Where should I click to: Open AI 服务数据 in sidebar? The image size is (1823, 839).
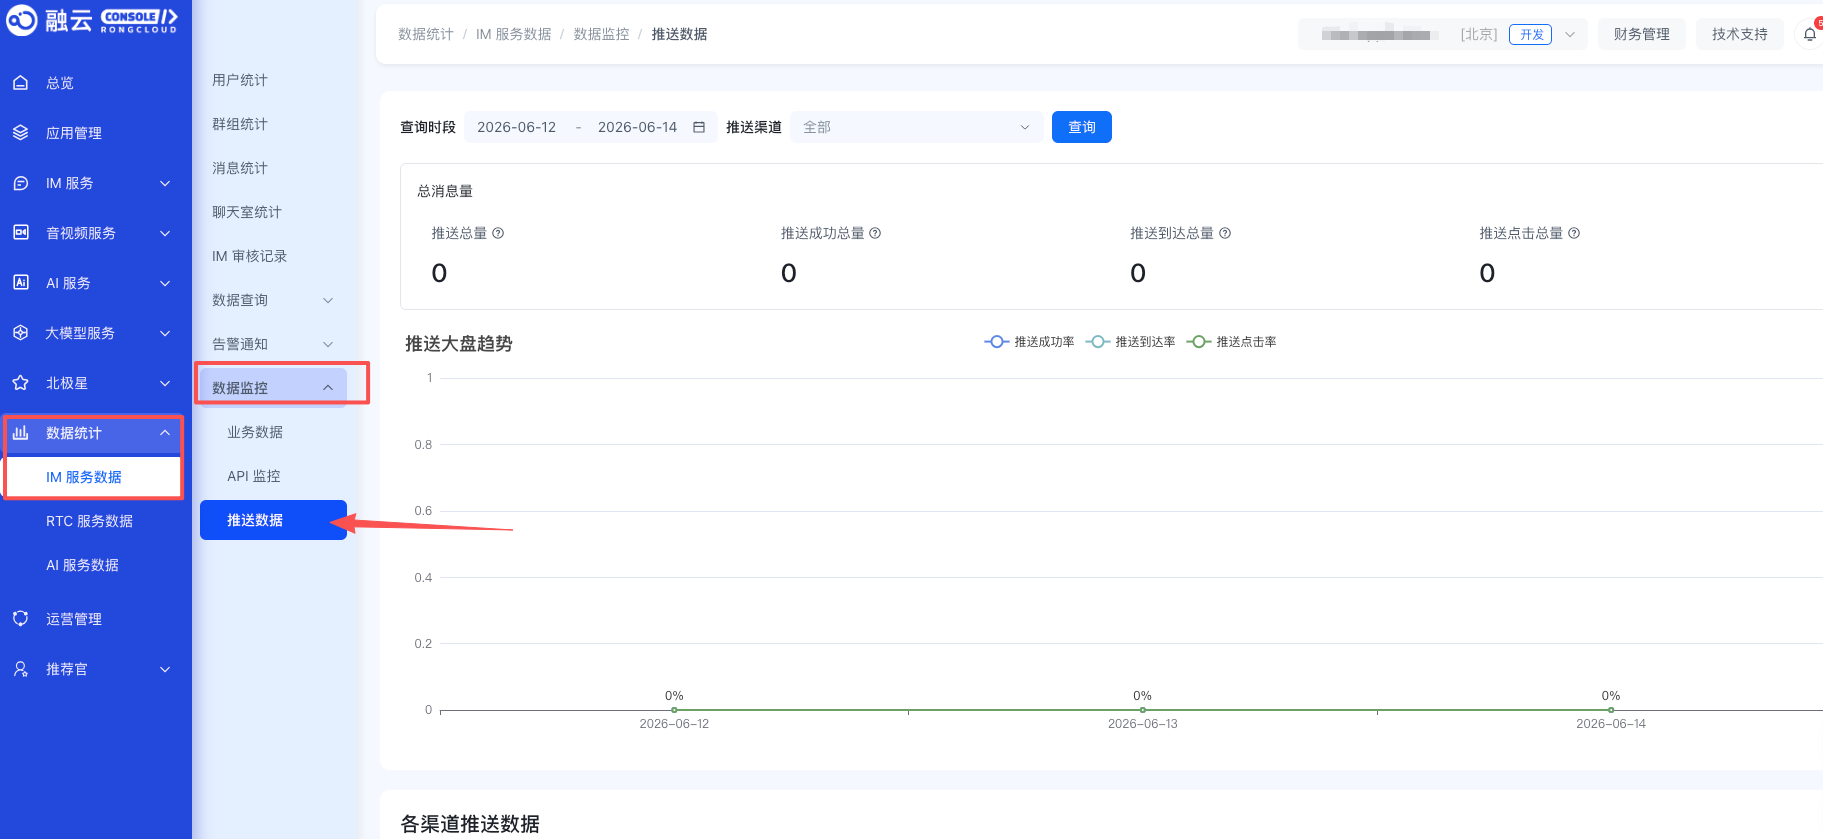[82, 565]
